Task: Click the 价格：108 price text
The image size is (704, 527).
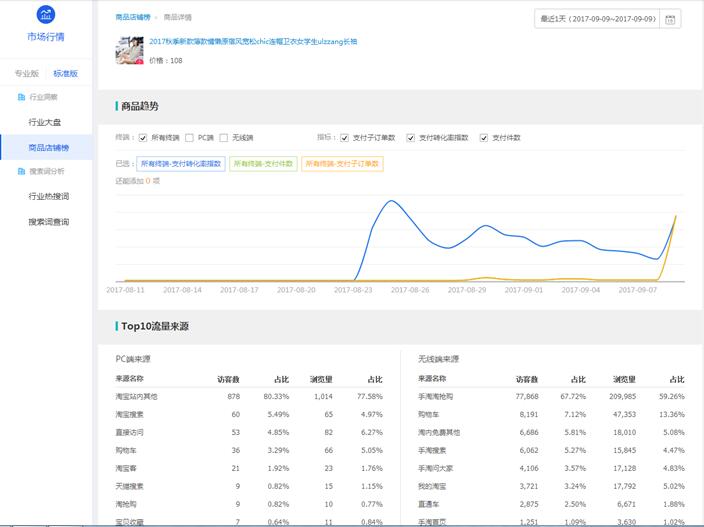Action: click(x=166, y=61)
